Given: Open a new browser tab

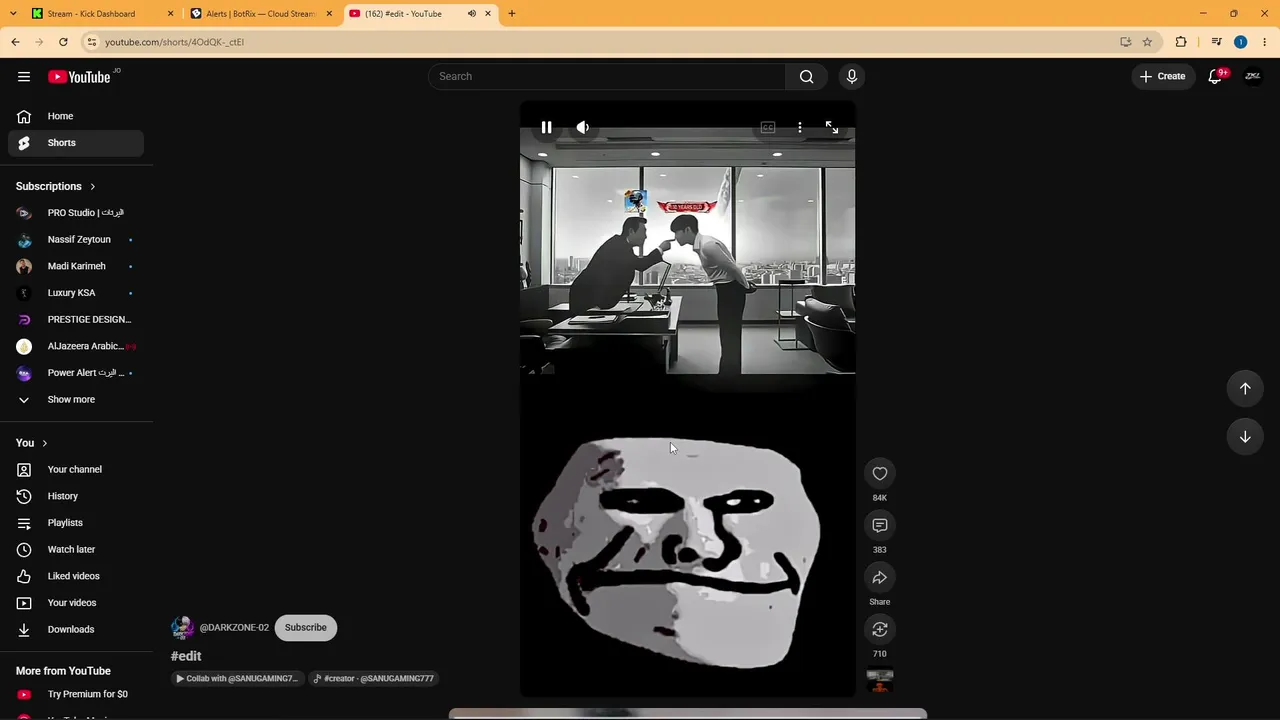Looking at the screenshot, I should pos(512,14).
